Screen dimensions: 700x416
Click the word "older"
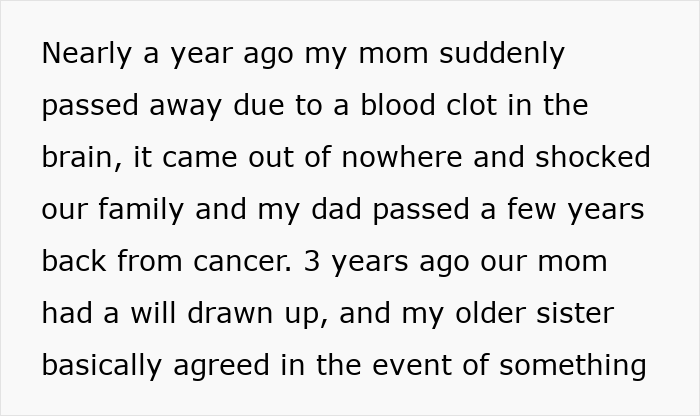pos(492,313)
